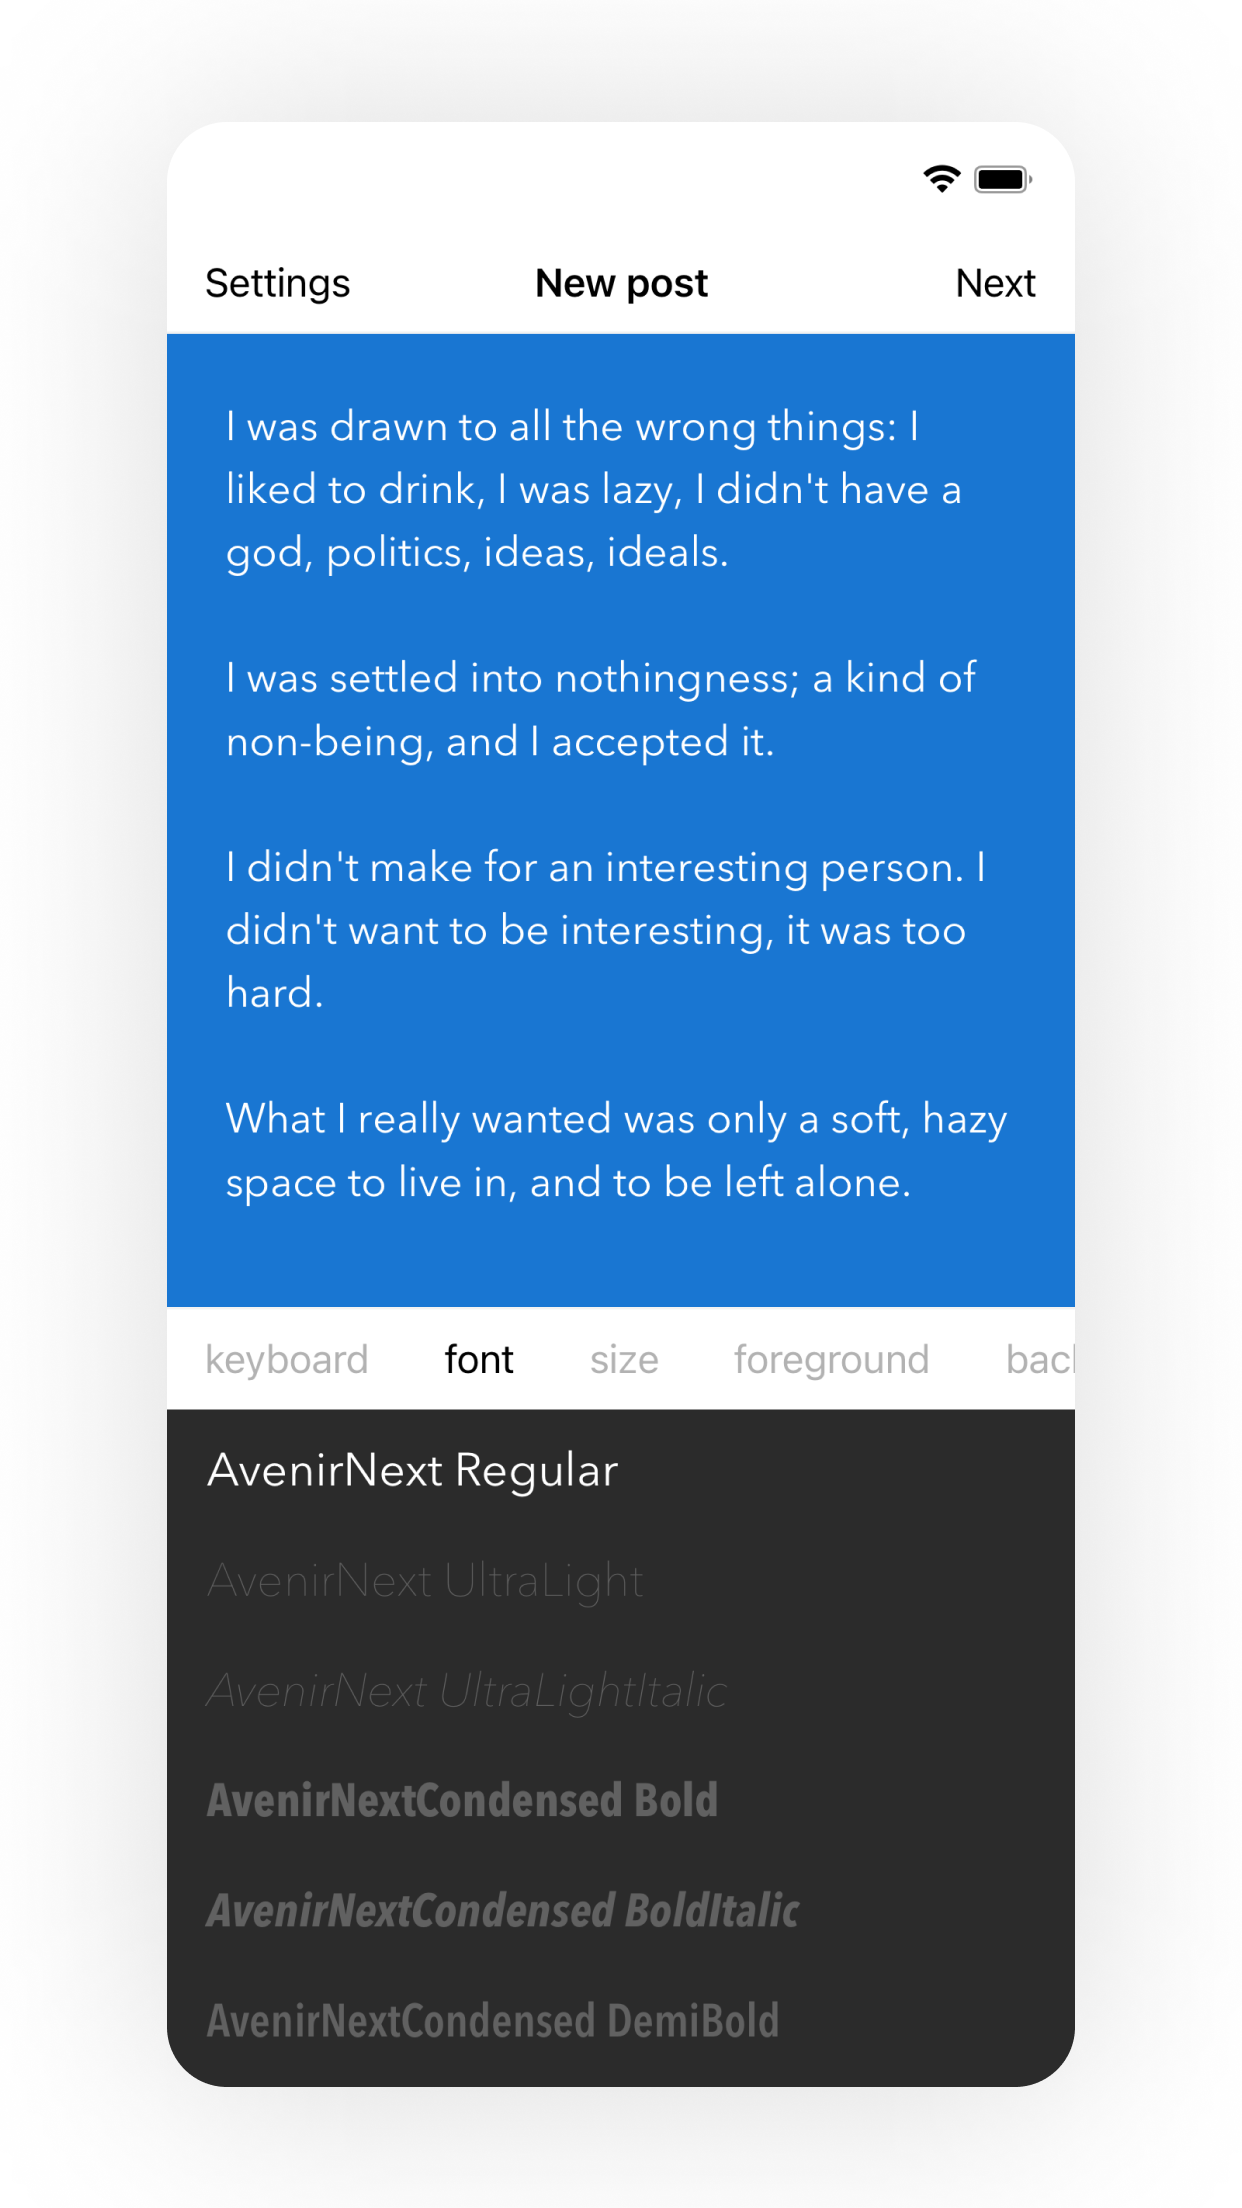This screenshot has width=1242, height=2208.
Task: Select the font tab
Action: click(x=479, y=1360)
